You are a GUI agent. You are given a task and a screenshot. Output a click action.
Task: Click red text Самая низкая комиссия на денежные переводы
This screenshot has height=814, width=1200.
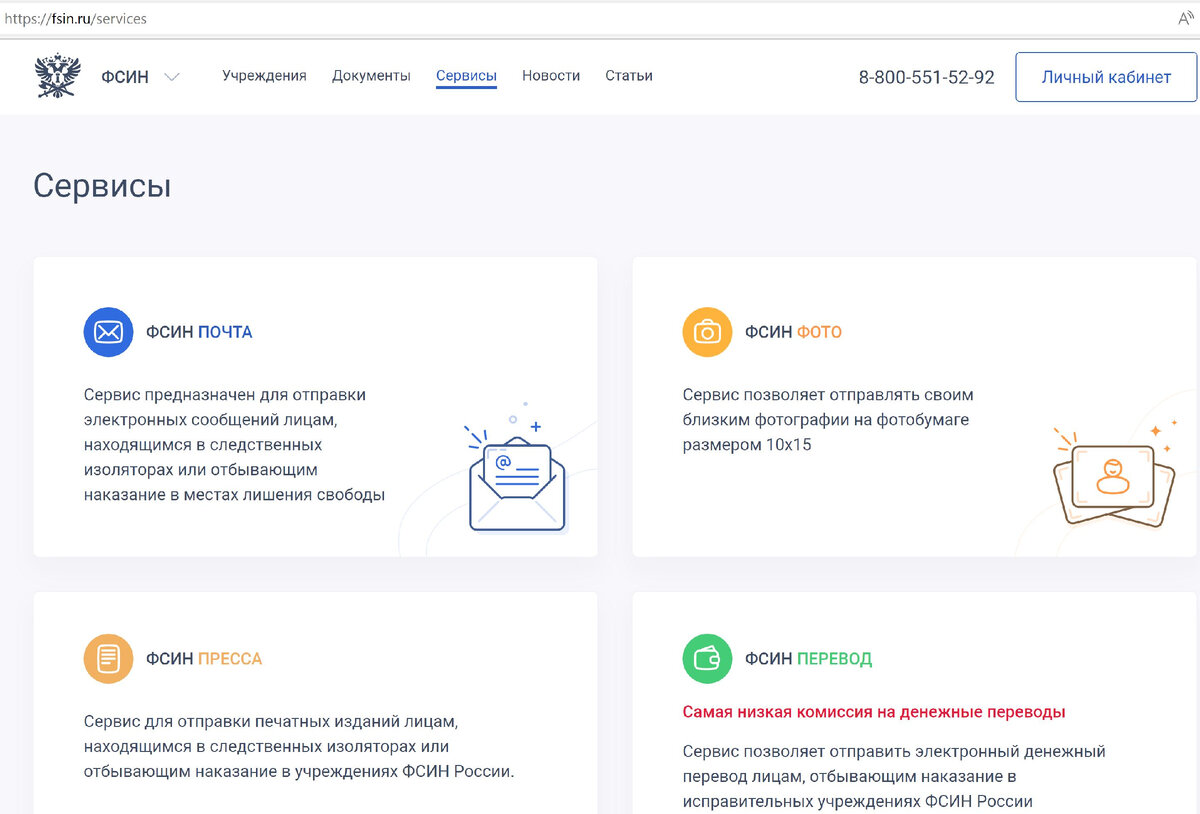point(874,712)
